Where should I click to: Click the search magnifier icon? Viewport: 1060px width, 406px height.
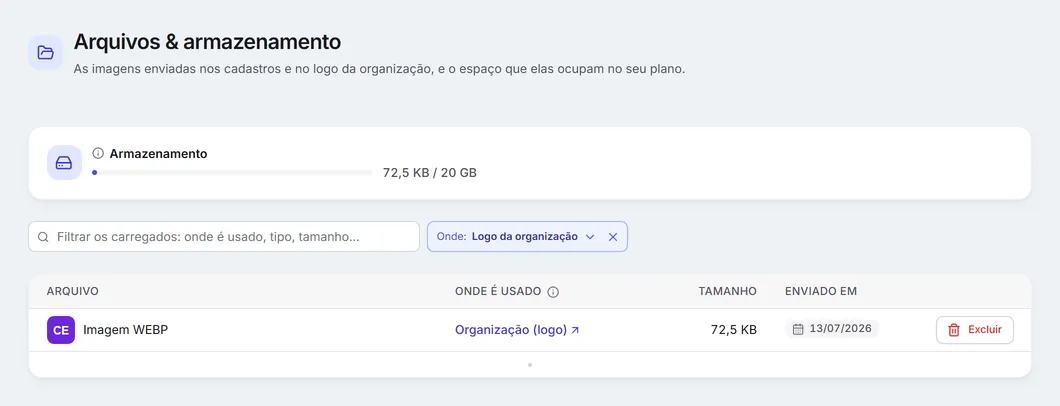(x=43, y=237)
